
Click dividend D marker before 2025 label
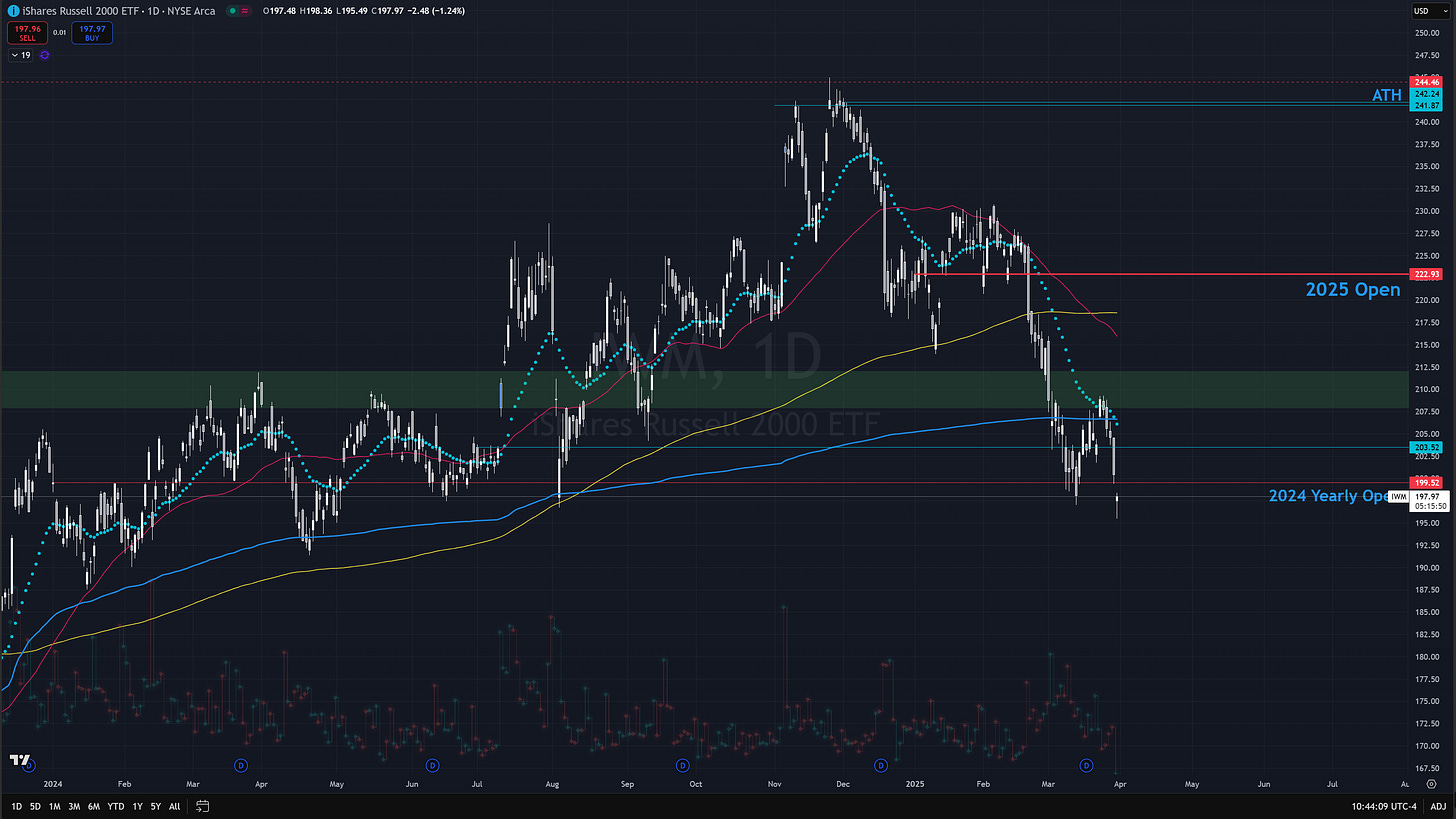click(881, 765)
